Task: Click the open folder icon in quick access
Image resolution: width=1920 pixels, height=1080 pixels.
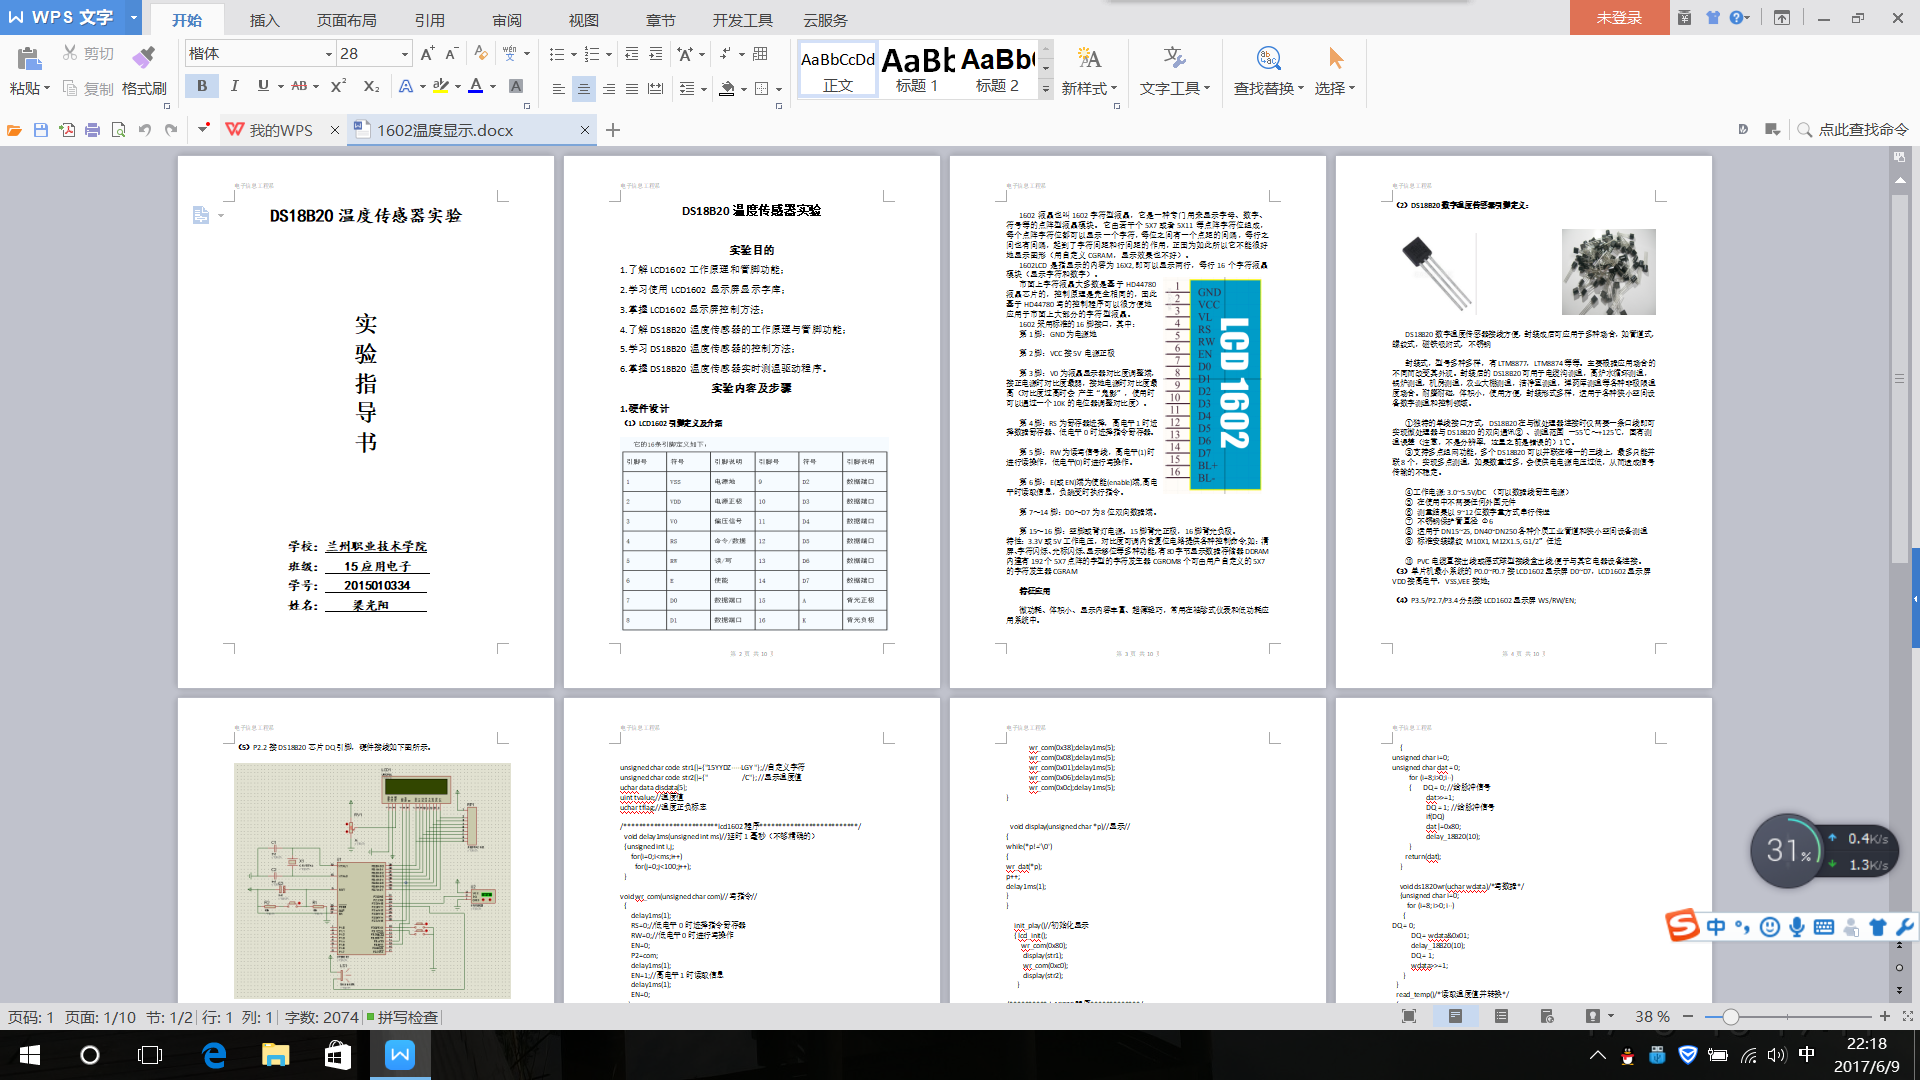Action: [14, 130]
